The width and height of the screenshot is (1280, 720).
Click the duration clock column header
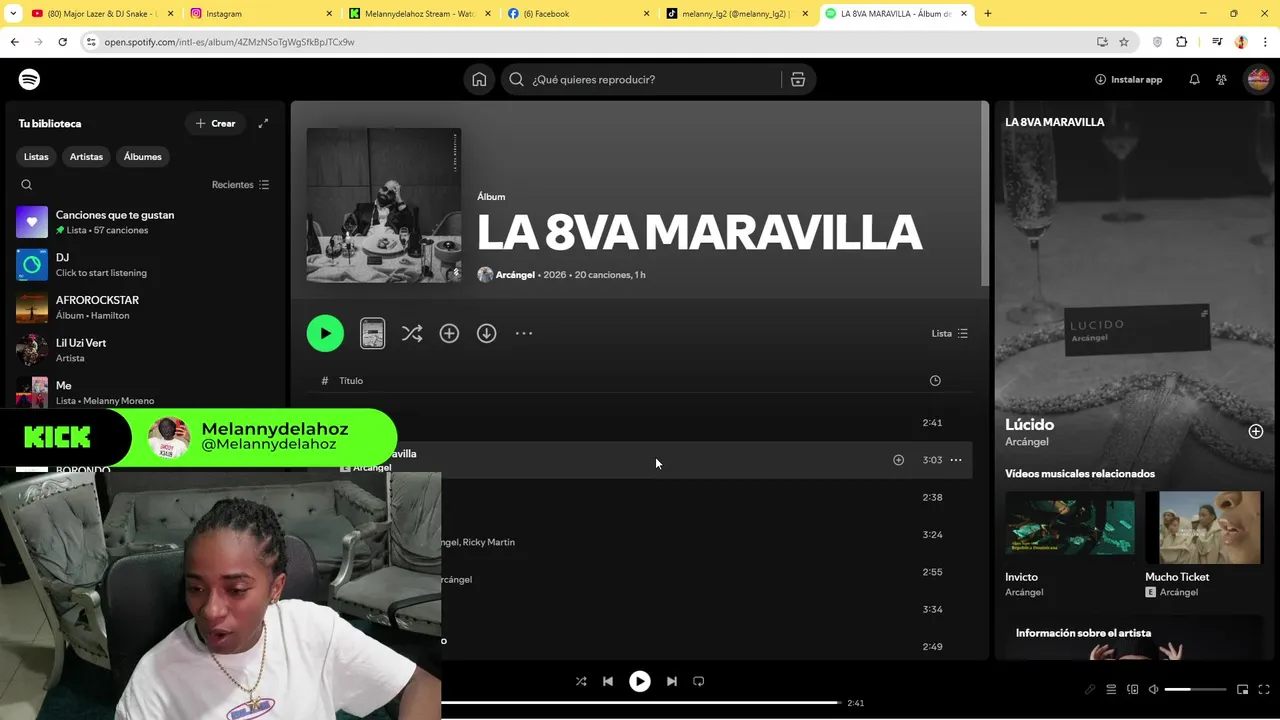[x=935, y=381]
